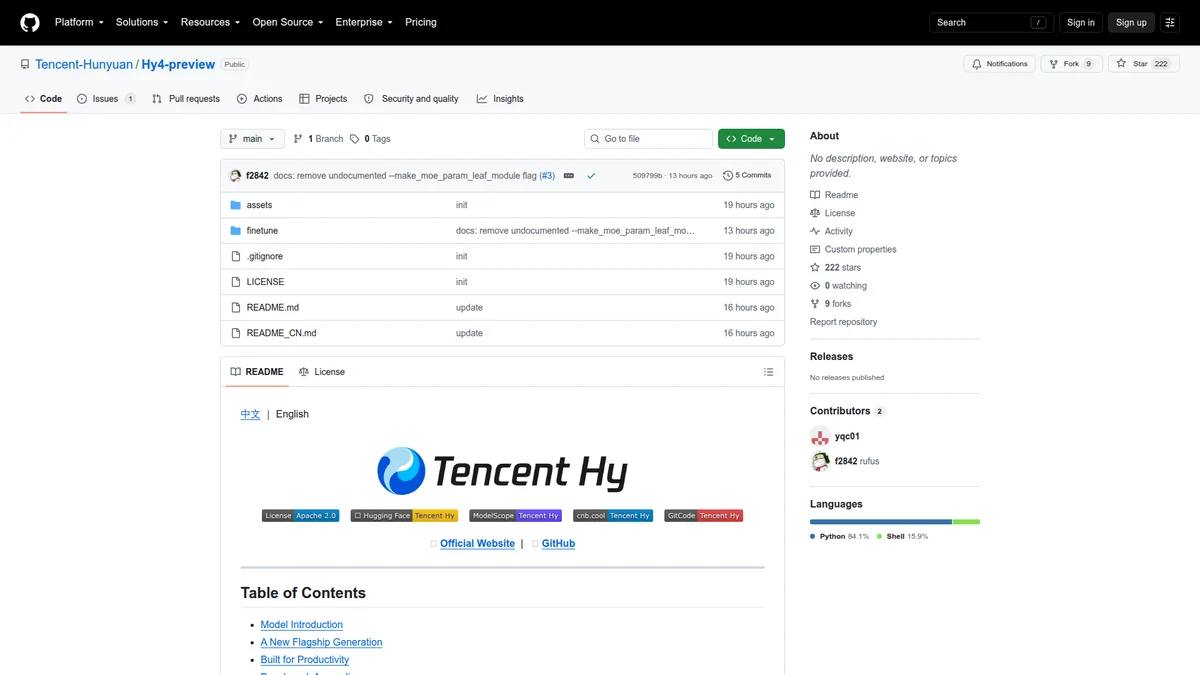This screenshot has width=1200, height=675.
Task: Focus the Go to file field
Action: tap(649, 139)
